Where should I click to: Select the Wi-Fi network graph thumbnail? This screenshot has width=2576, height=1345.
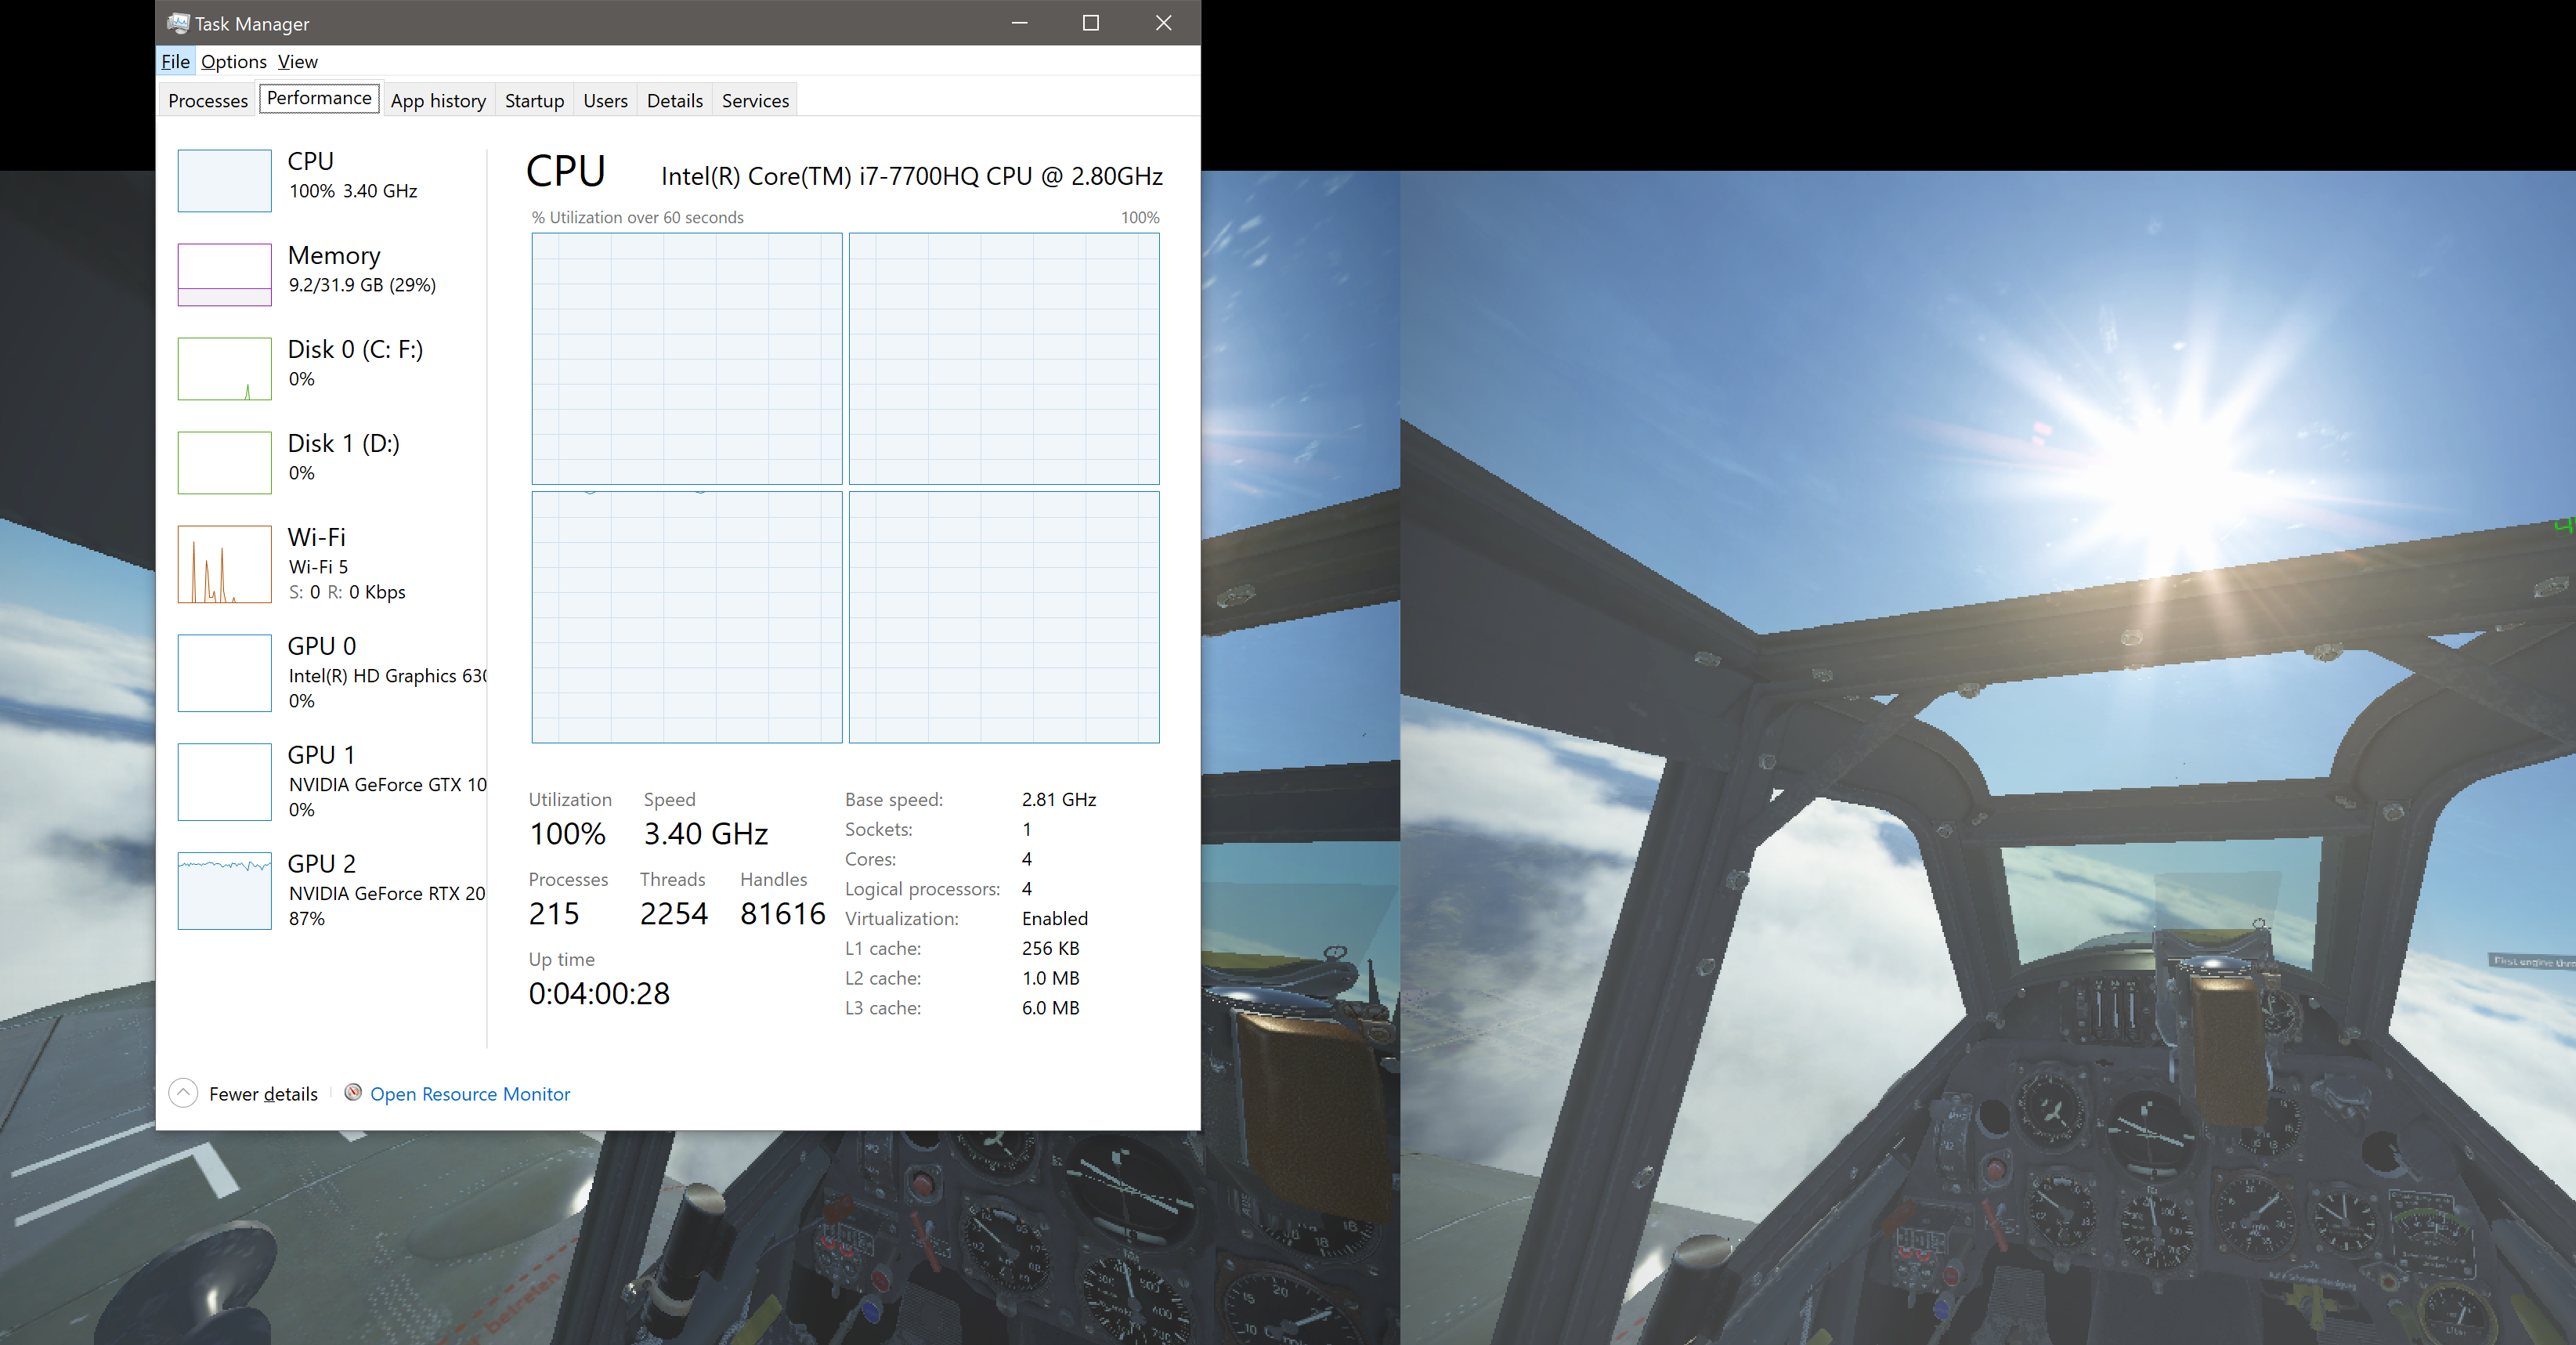224,565
